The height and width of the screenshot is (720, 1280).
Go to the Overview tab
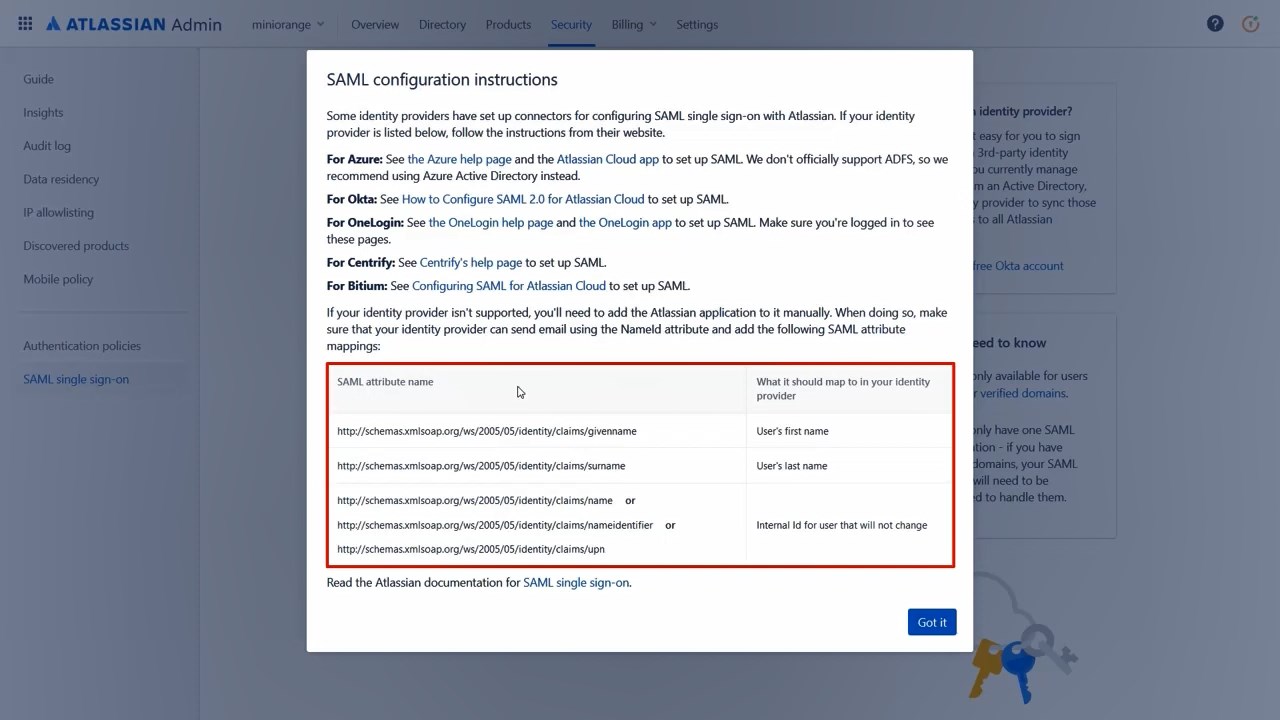click(375, 24)
